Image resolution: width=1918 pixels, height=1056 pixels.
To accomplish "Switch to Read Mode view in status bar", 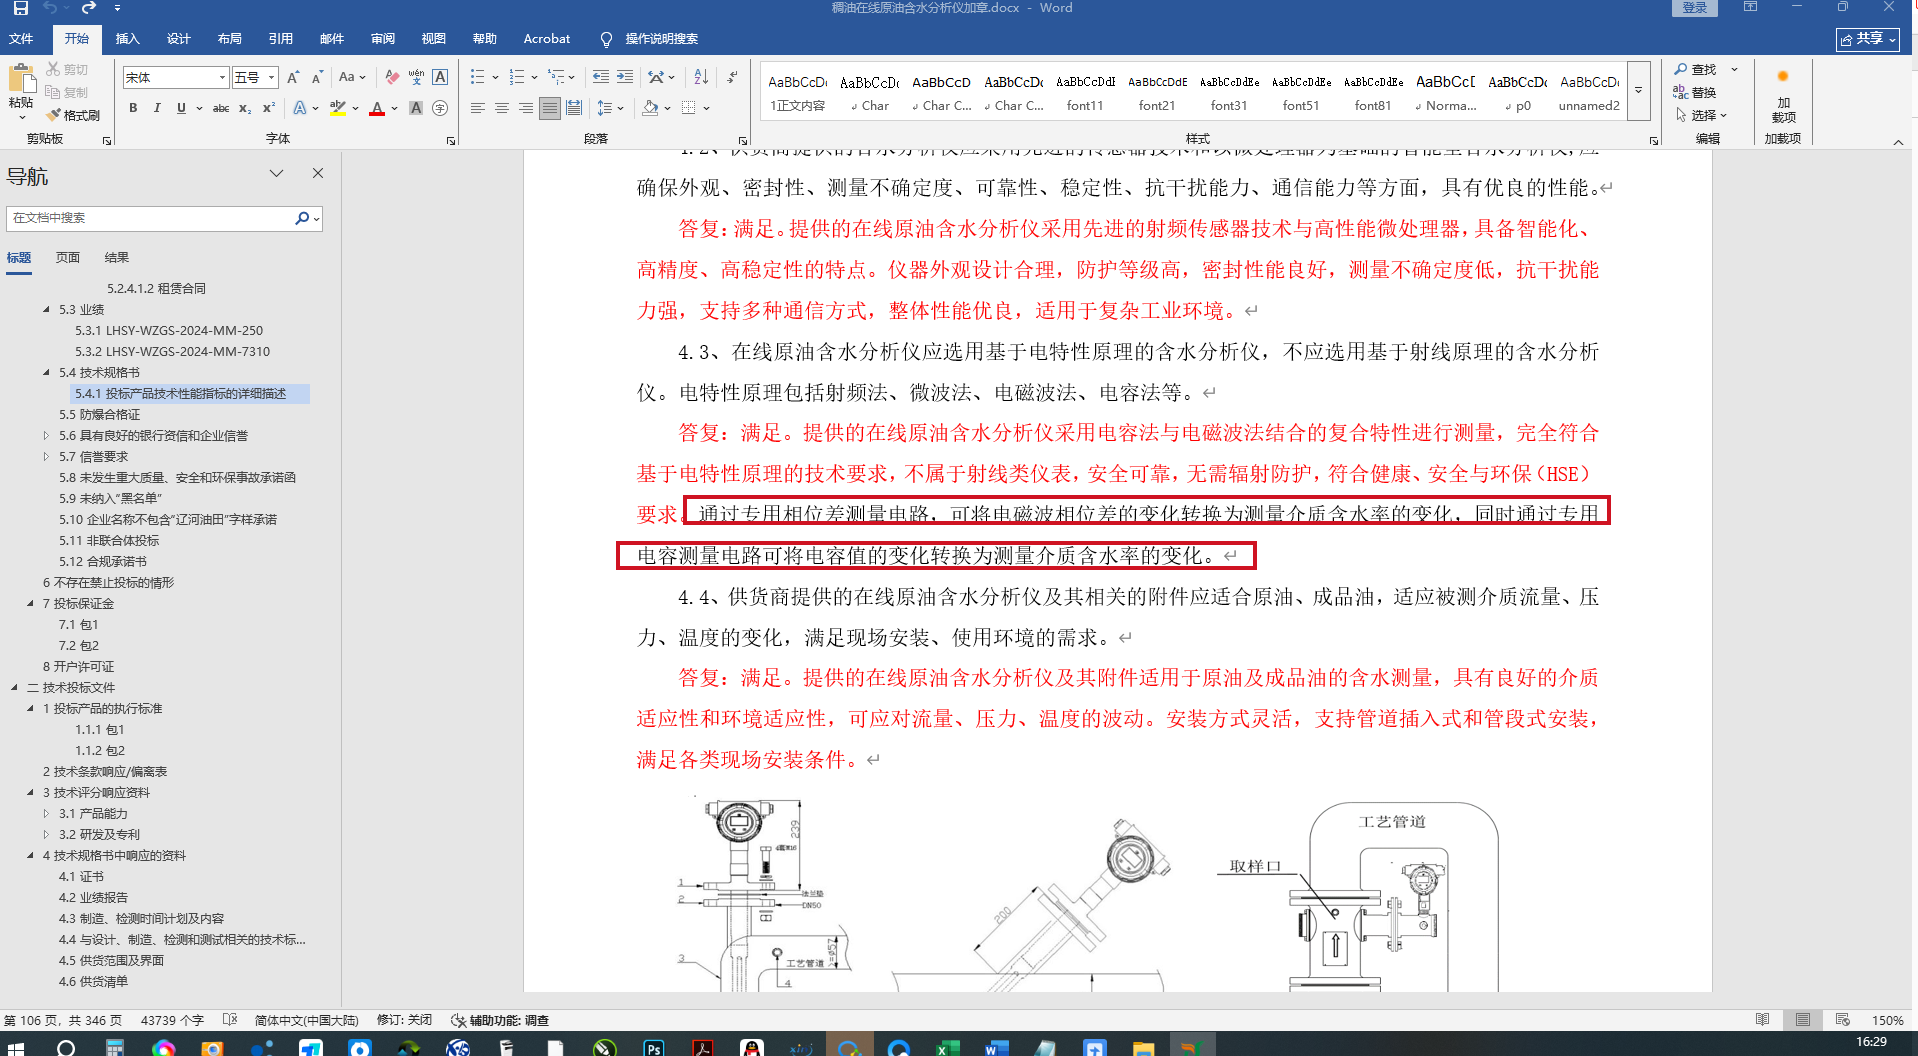I will point(1762,1020).
